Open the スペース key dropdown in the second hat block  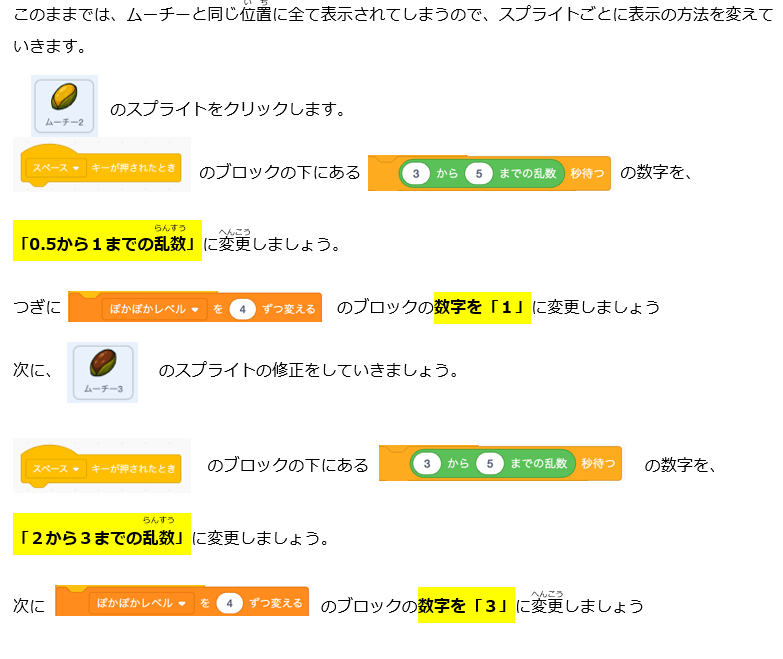tap(56, 468)
